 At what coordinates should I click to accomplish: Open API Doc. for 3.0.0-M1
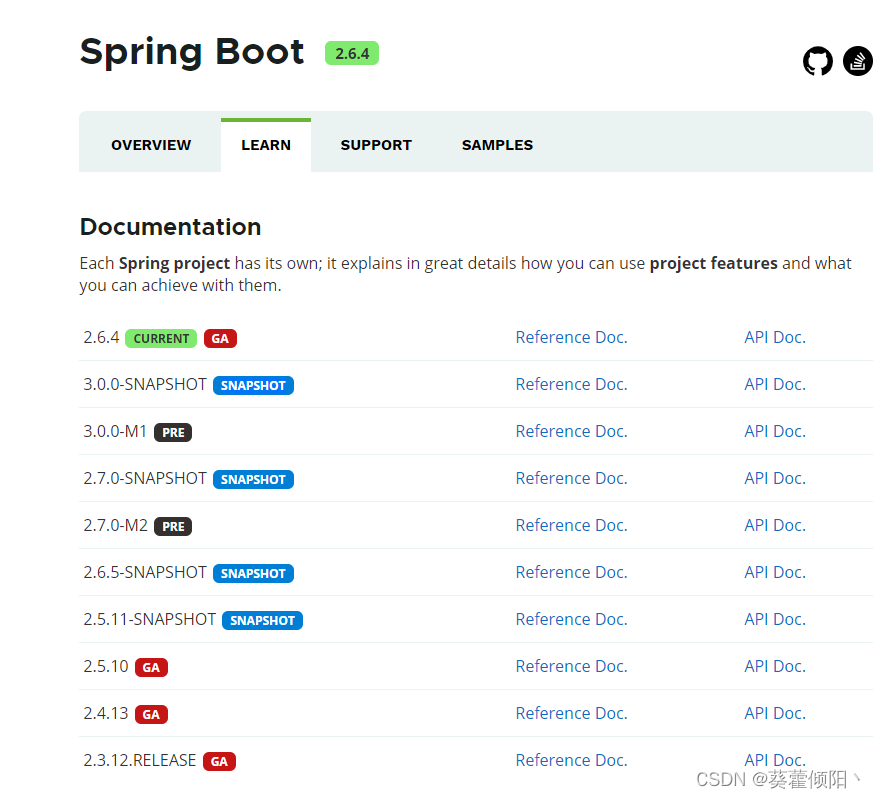click(775, 431)
